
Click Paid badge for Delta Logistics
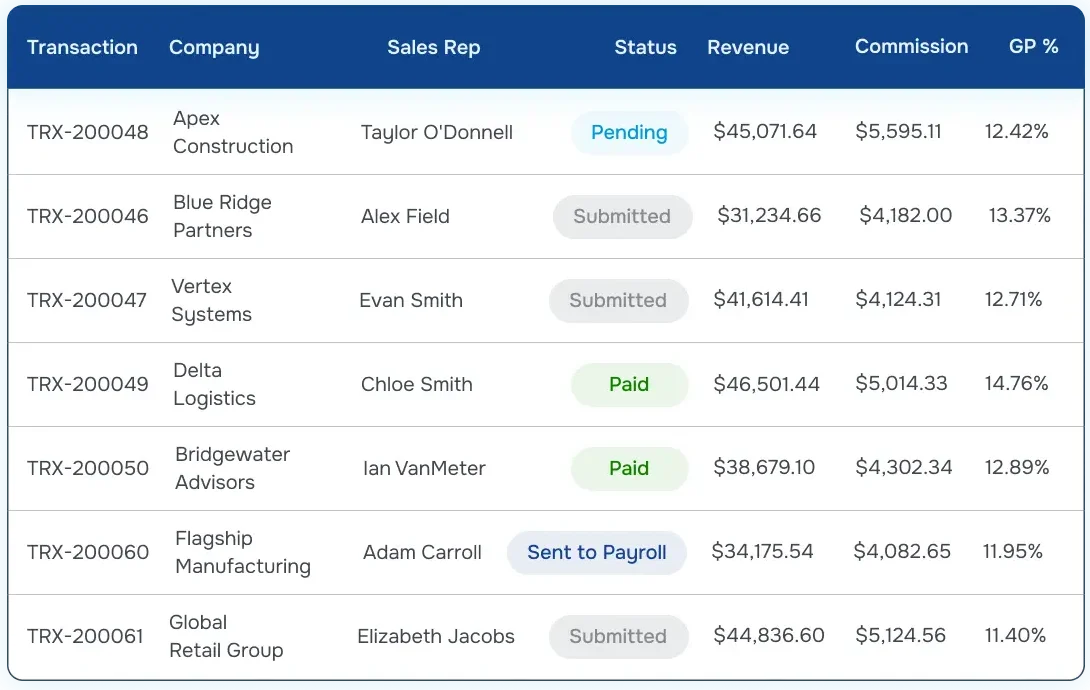629,384
